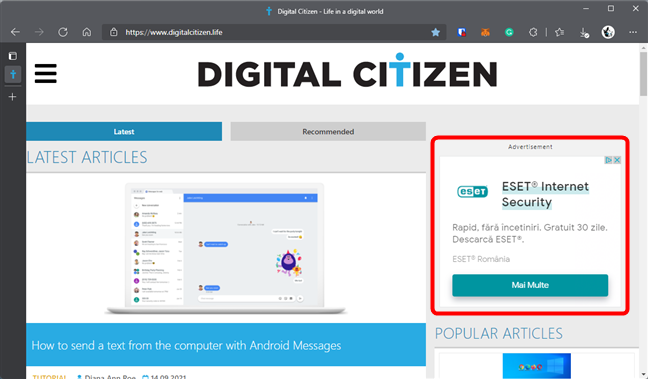Open the user profile avatar
The height and width of the screenshot is (379, 648).
[x=608, y=32]
